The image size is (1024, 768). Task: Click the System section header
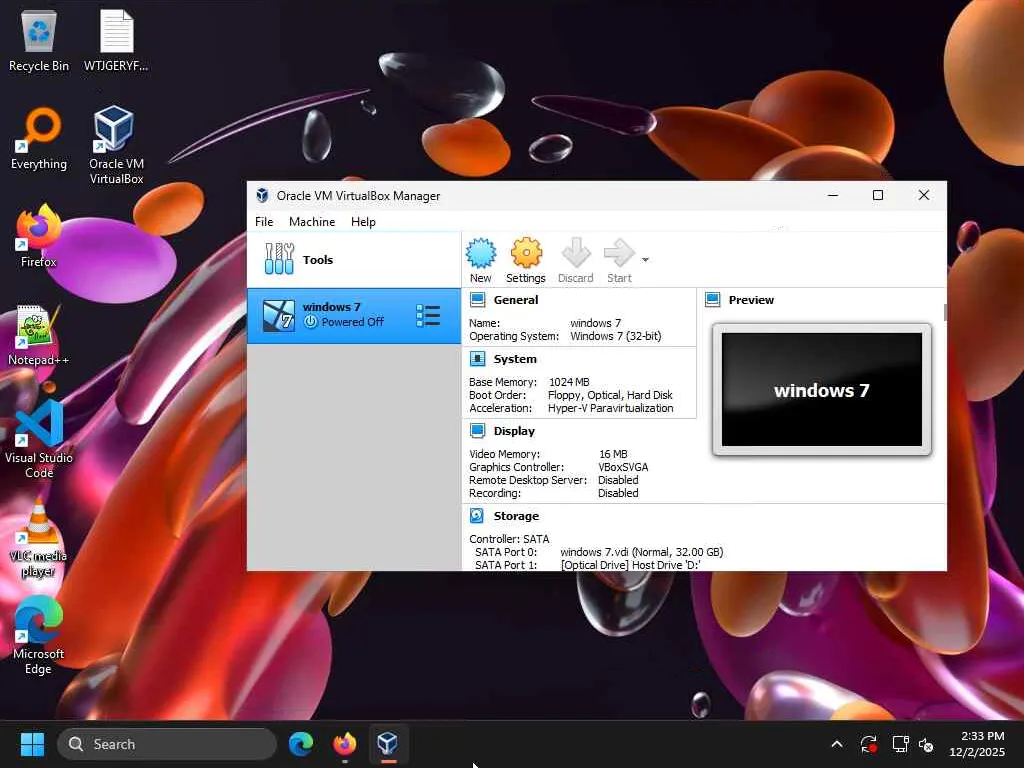pos(515,359)
